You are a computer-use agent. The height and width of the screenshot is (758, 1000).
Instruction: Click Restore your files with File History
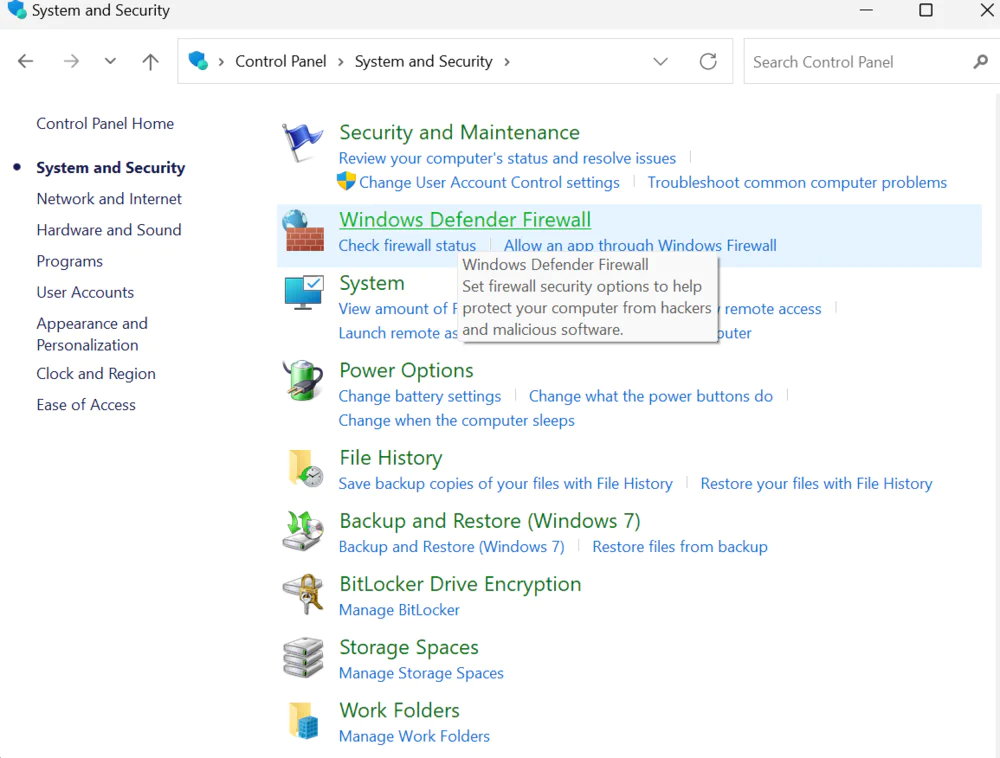click(x=816, y=483)
